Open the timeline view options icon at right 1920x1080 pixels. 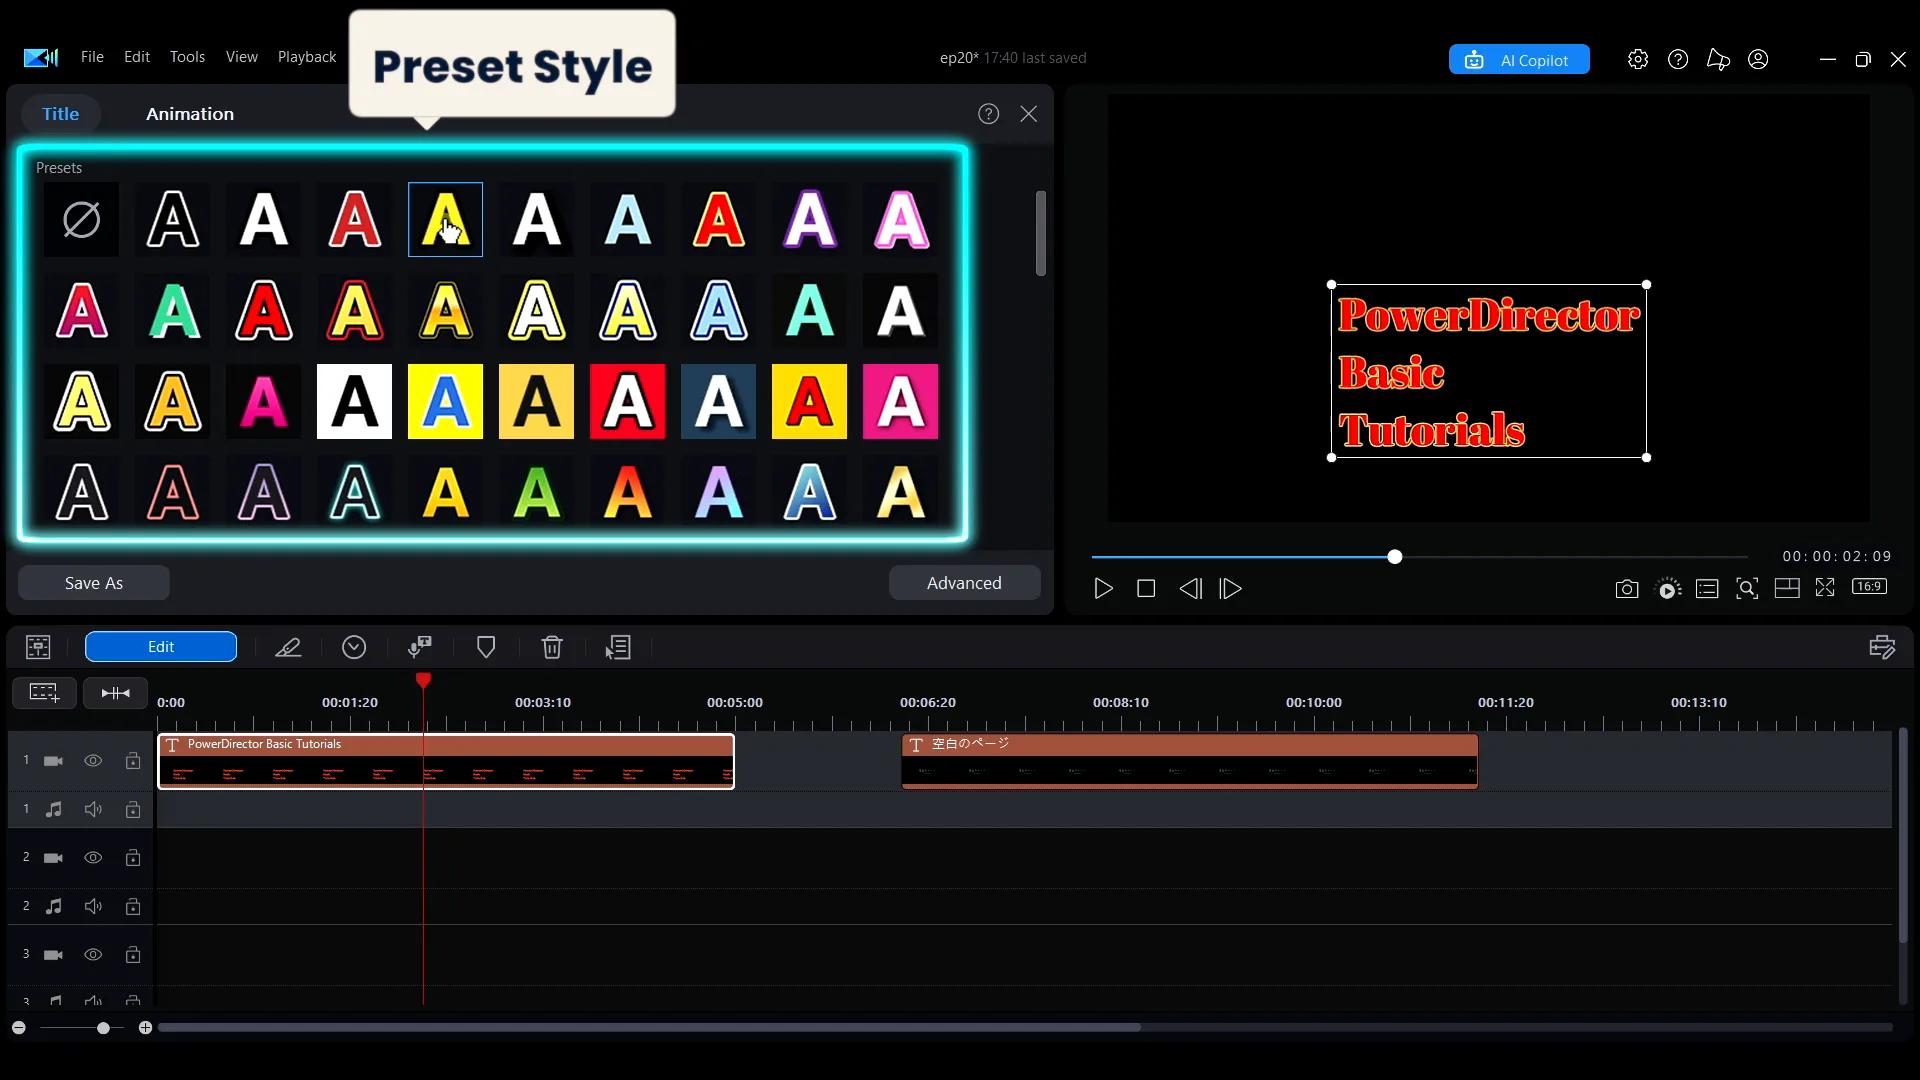pyautogui.click(x=1882, y=647)
